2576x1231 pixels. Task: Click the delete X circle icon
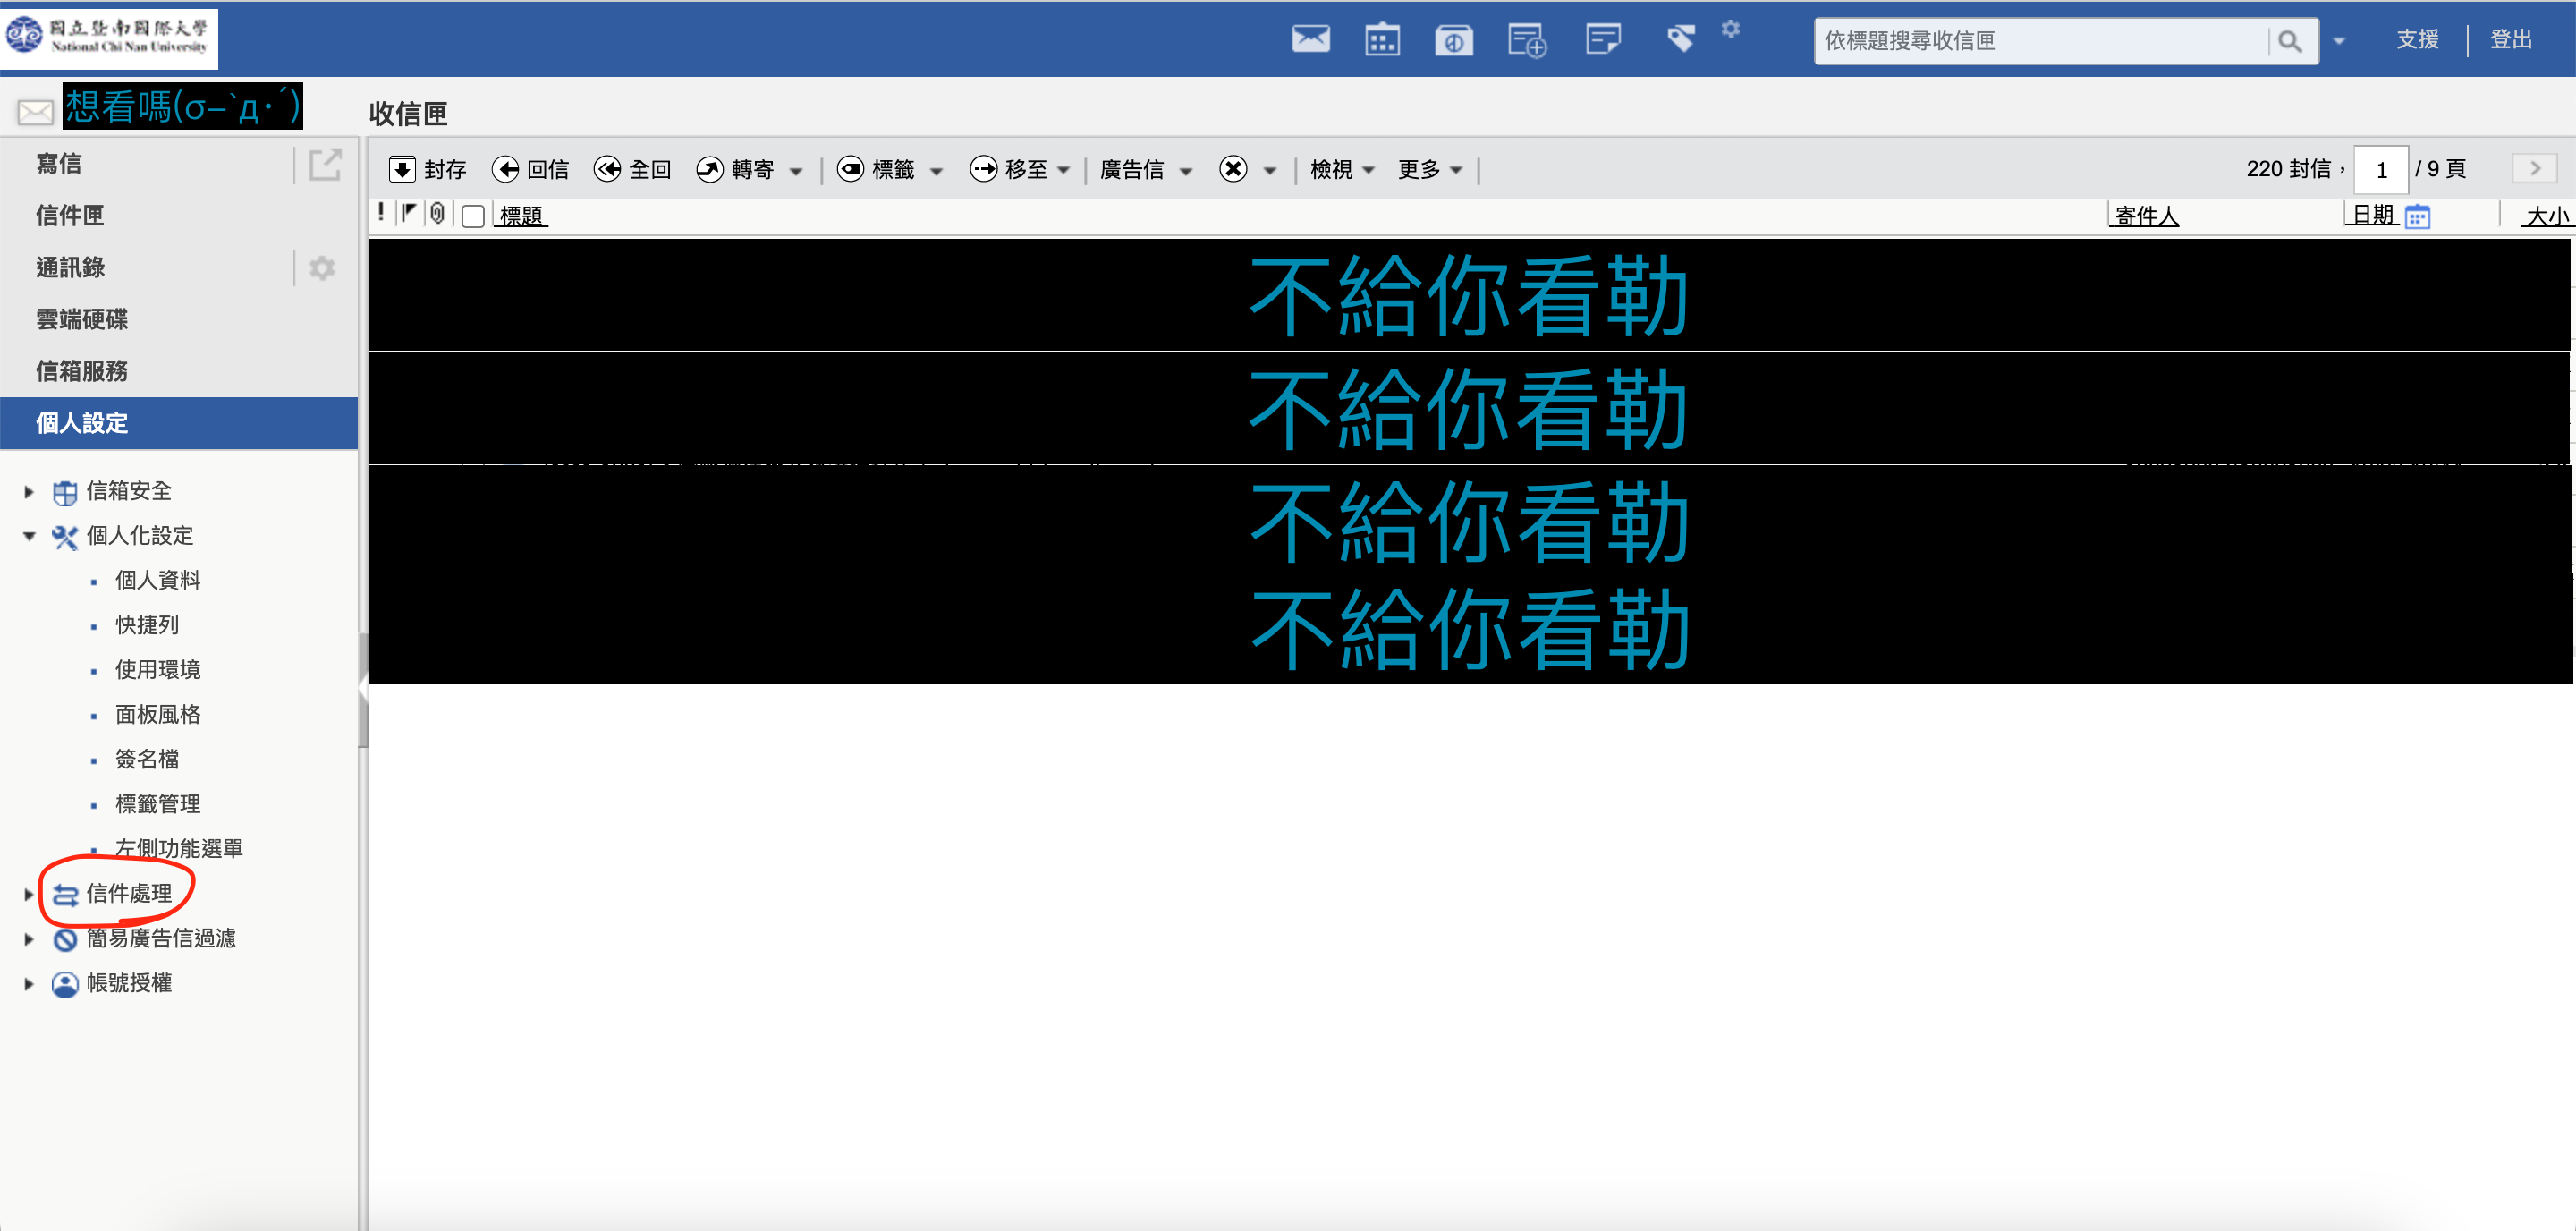[x=1233, y=169]
